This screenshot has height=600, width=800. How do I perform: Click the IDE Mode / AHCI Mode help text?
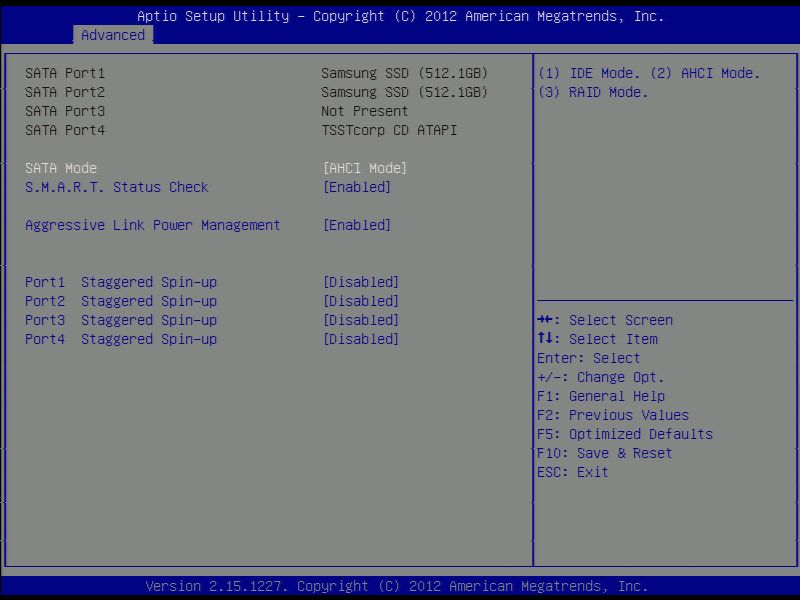(x=649, y=73)
